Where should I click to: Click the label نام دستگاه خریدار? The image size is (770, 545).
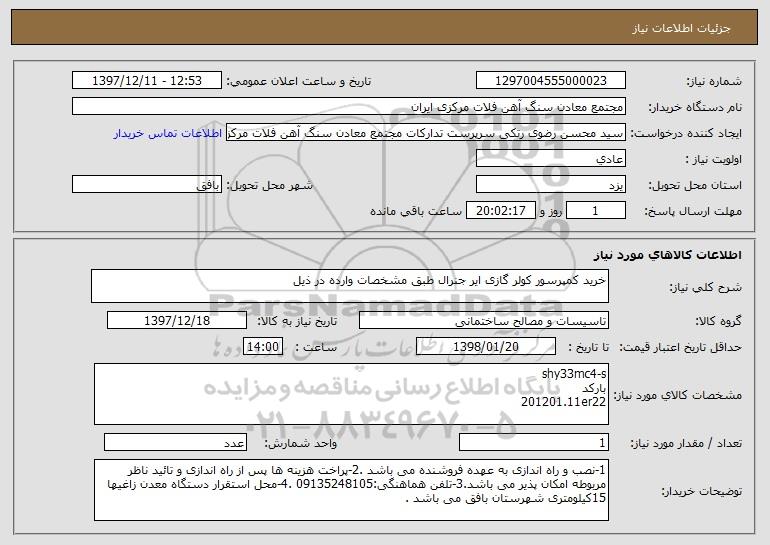click(x=695, y=108)
